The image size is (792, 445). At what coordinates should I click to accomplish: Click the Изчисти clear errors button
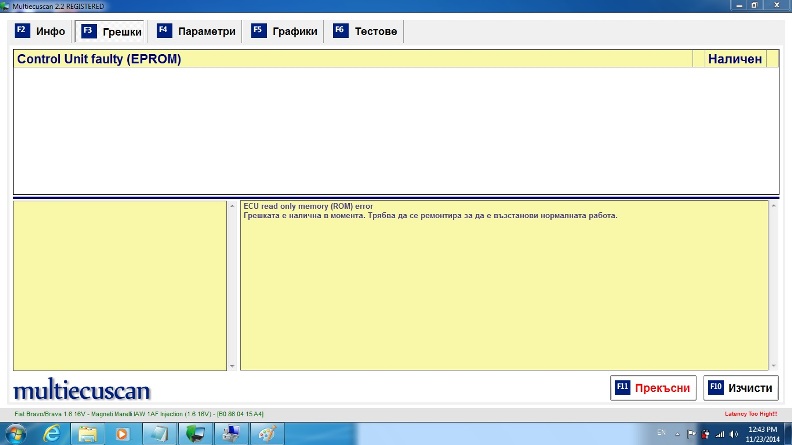click(741, 388)
